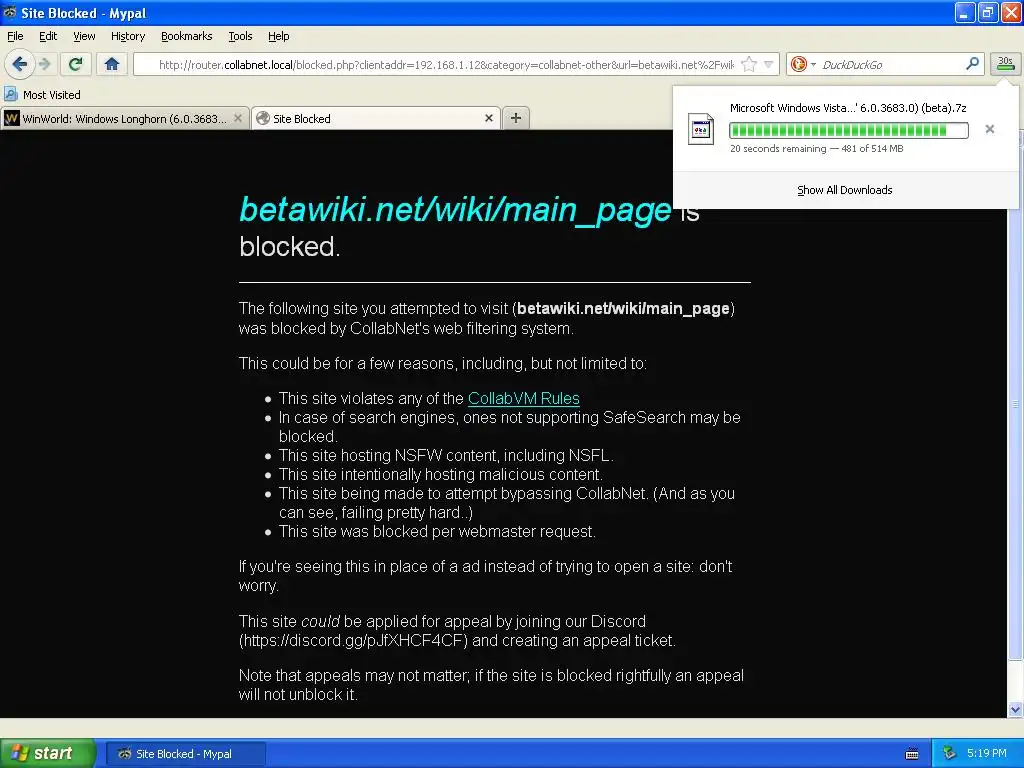Open the Windows Start menu
The image size is (1024, 768).
pos(47,754)
